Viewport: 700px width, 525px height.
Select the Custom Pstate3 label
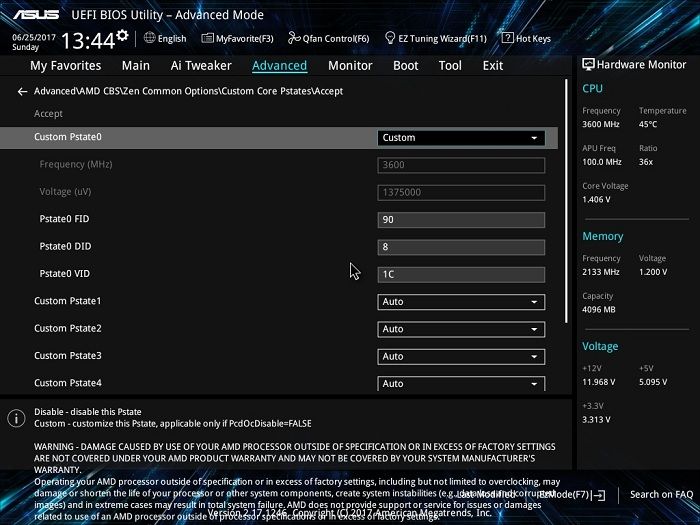pos(68,356)
